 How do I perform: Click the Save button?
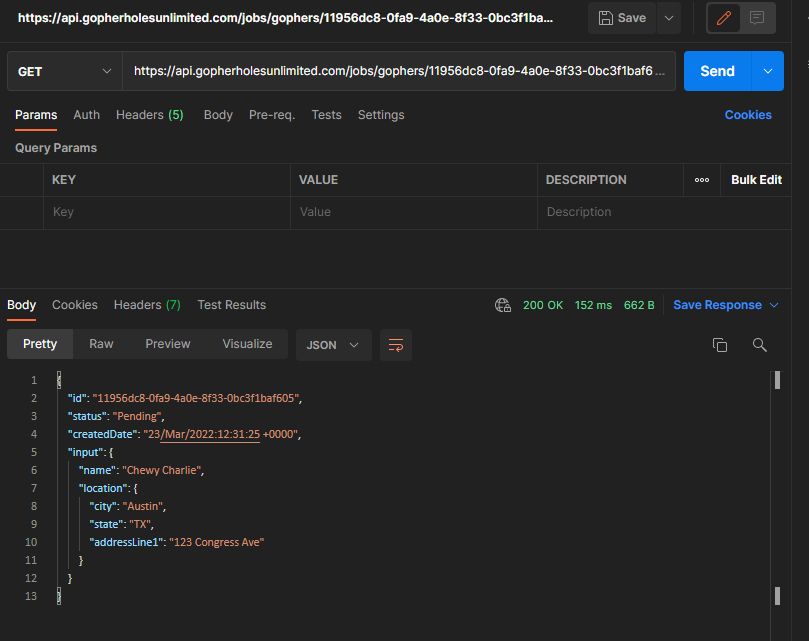pos(622,18)
